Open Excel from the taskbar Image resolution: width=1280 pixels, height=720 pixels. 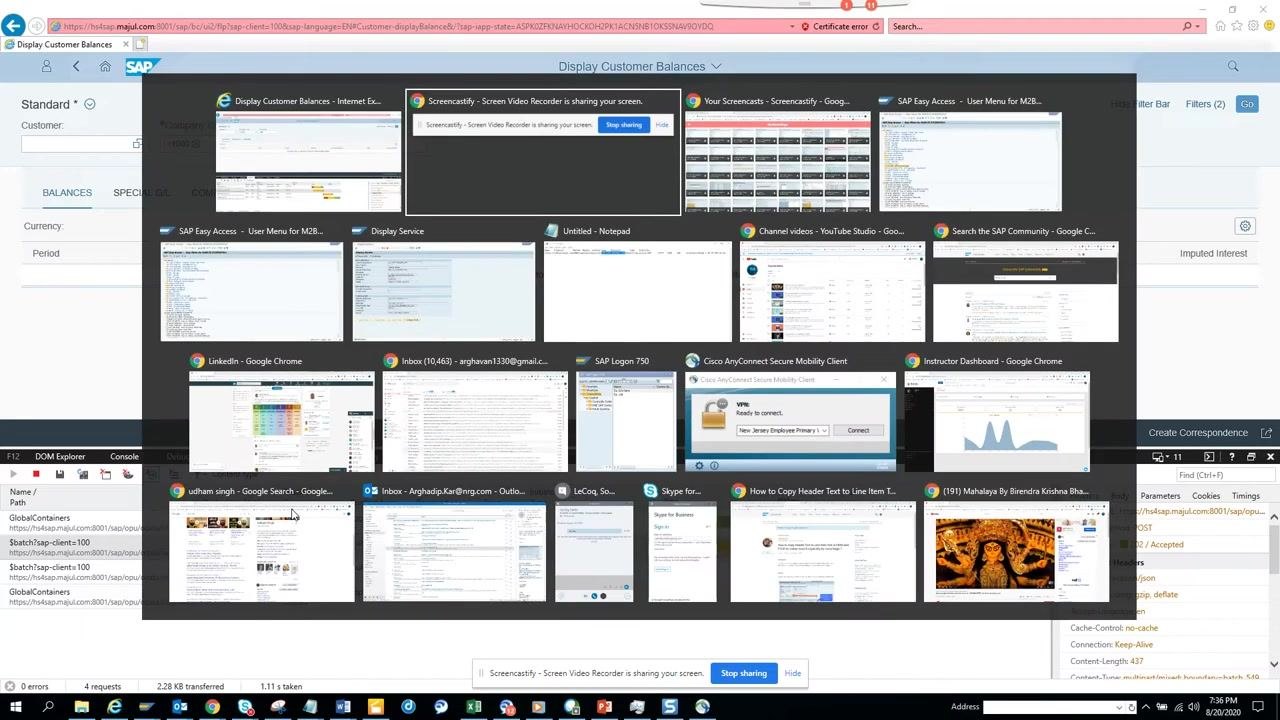coord(474,707)
